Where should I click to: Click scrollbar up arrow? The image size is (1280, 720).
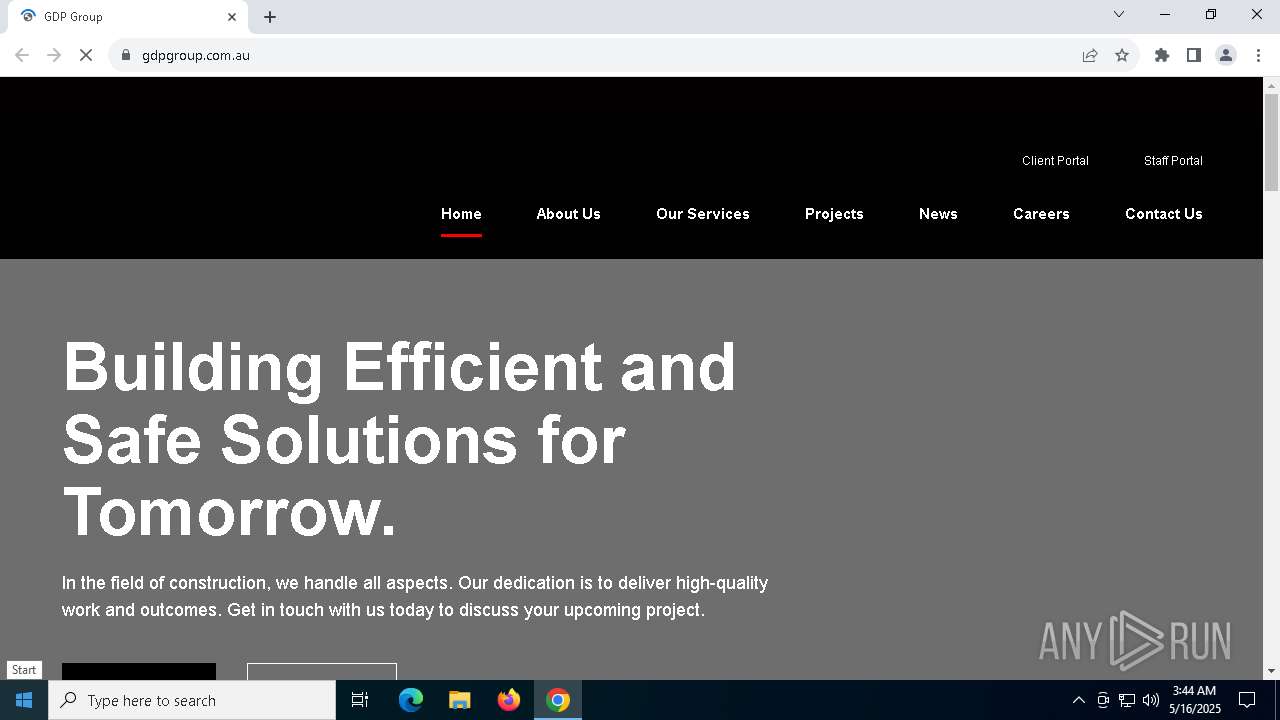pos(1271,85)
